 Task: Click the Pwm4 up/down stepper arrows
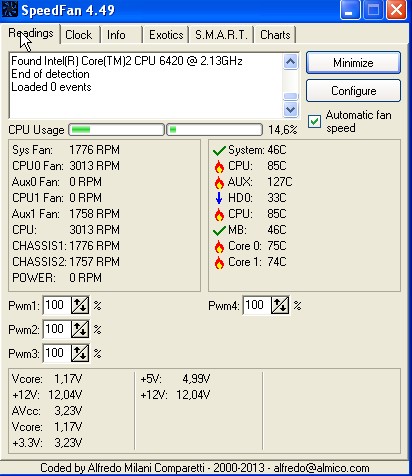tap(280, 305)
